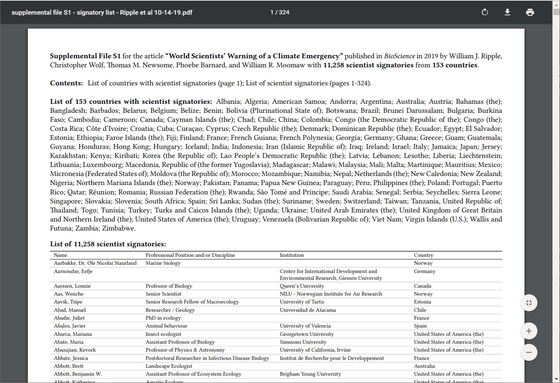Select the name 'Abadie, Juliet'

[69, 318]
